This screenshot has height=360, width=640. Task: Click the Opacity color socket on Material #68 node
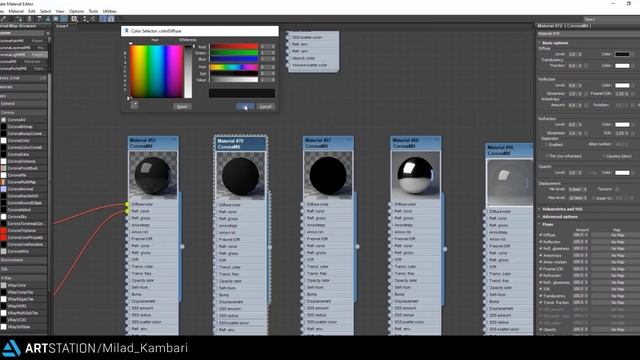[390, 280]
